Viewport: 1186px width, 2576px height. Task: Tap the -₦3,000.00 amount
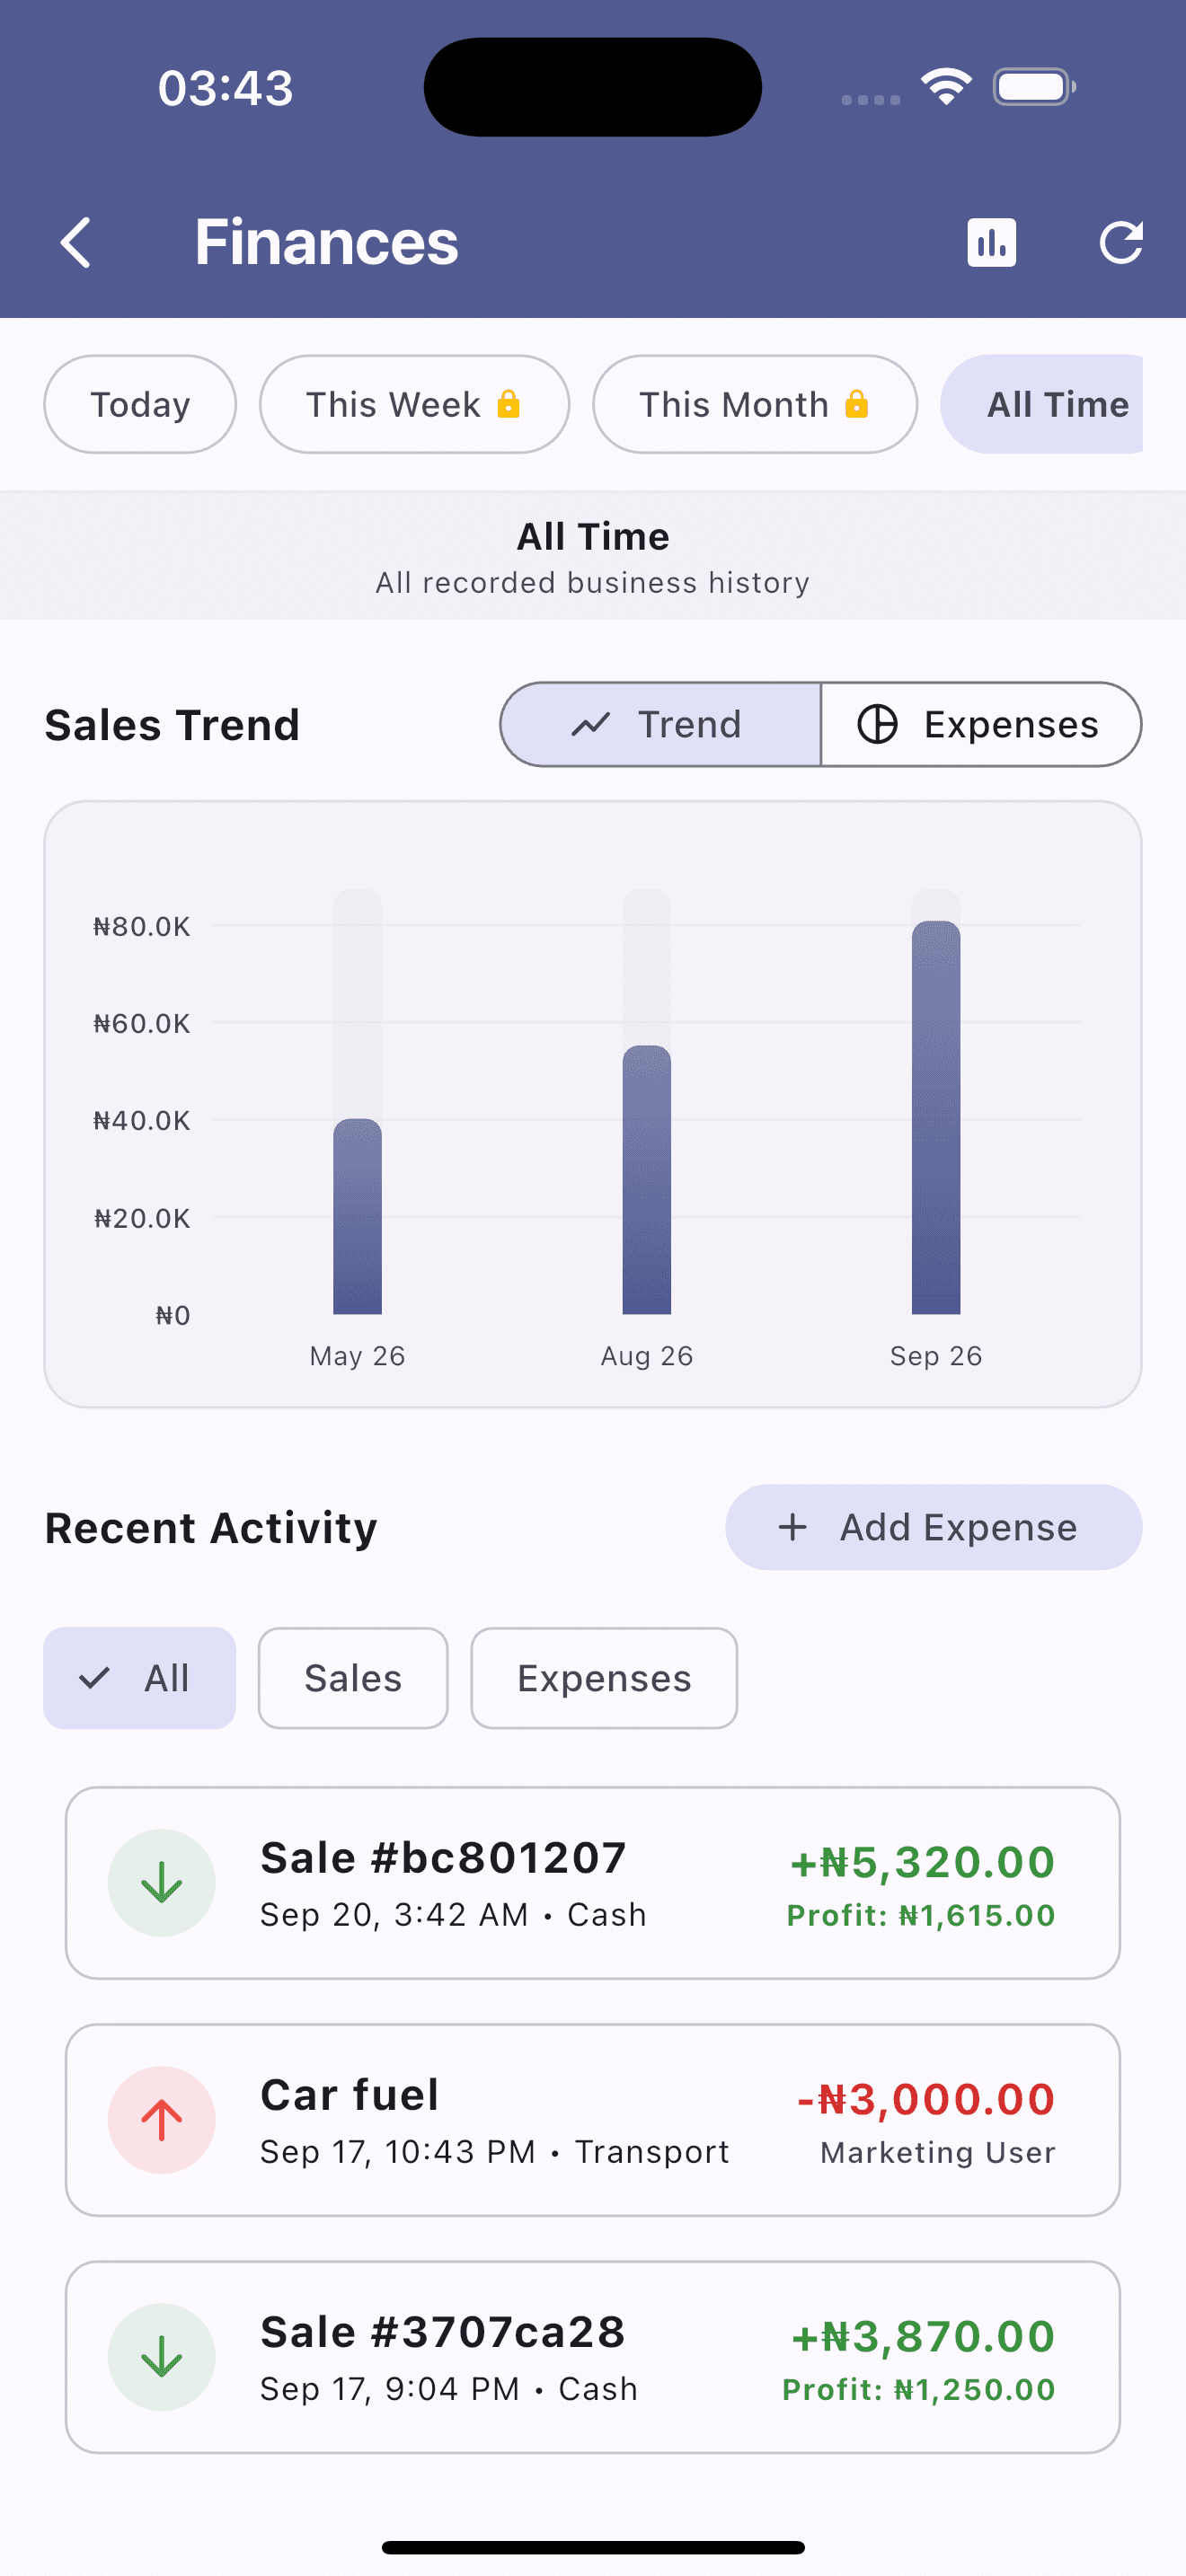(926, 2099)
